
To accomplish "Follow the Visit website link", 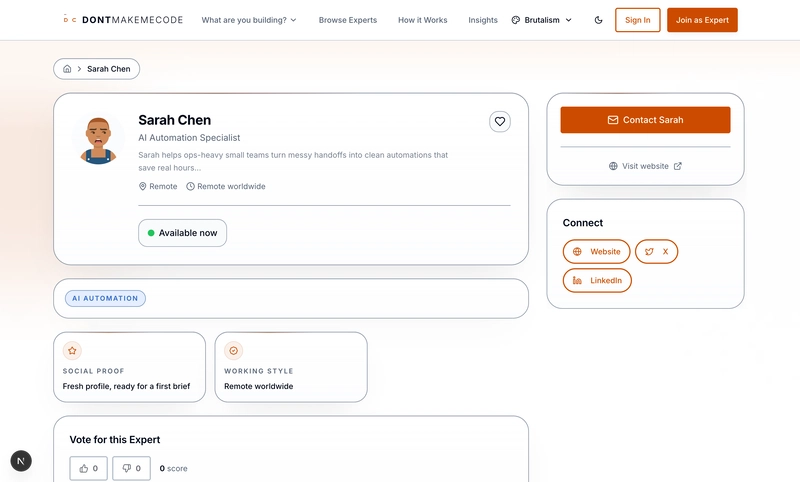I will click(x=645, y=166).
